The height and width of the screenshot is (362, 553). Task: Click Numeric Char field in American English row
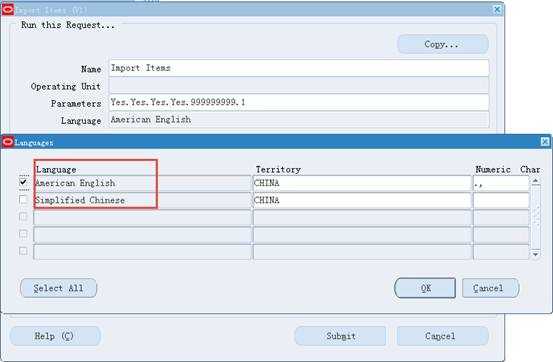click(501, 183)
